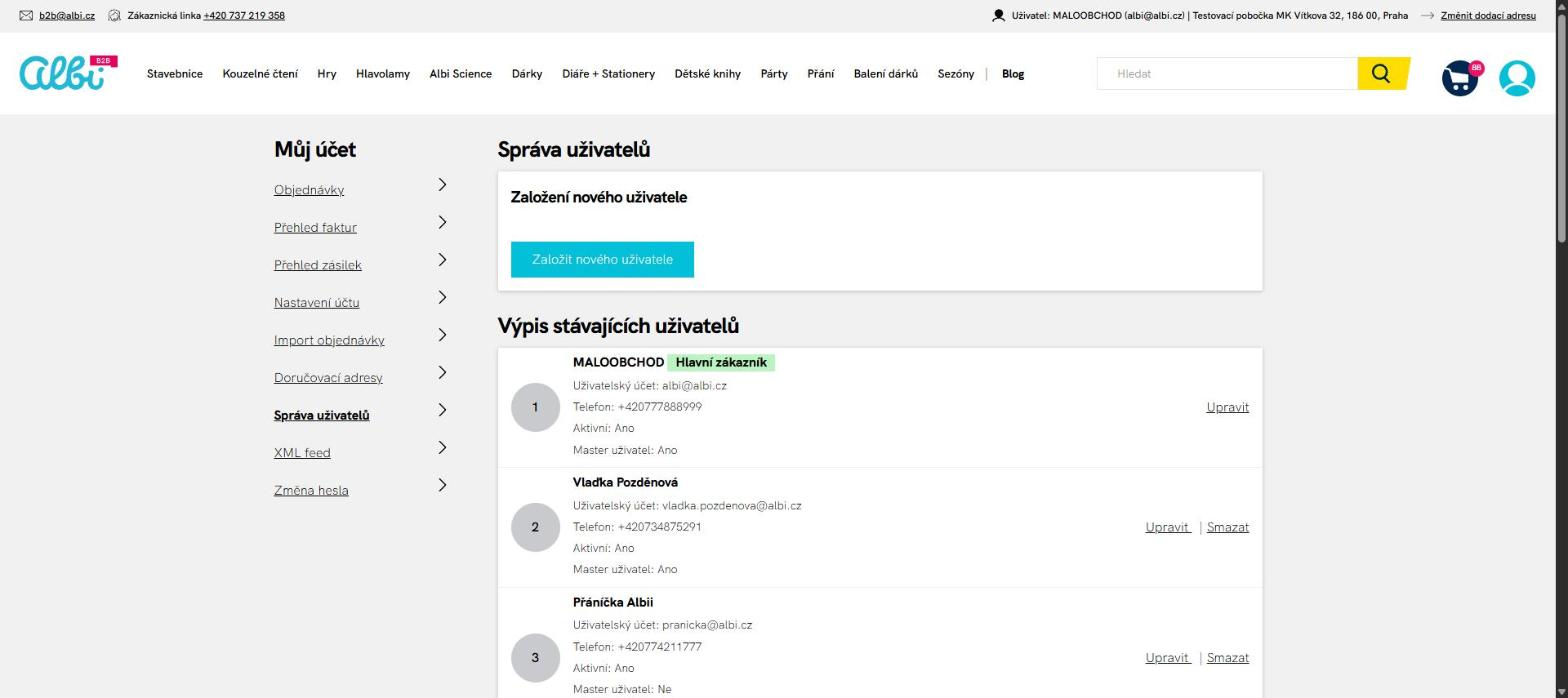Screen dimensions: 1568x698
Task: Open the Sezóny menu category
Action: coord(956,74)
